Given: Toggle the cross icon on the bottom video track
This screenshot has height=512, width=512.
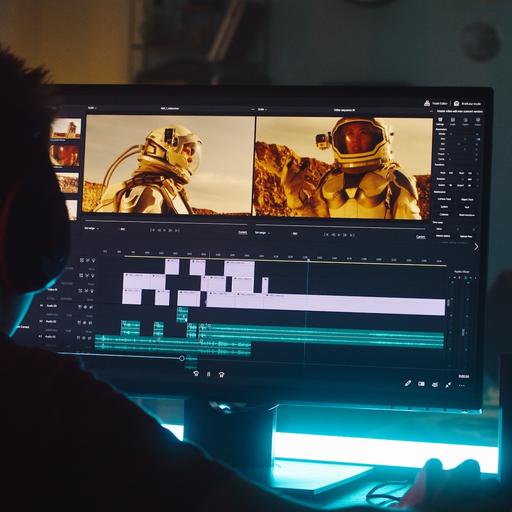Looking at the screenshot, I should point(86,291).
